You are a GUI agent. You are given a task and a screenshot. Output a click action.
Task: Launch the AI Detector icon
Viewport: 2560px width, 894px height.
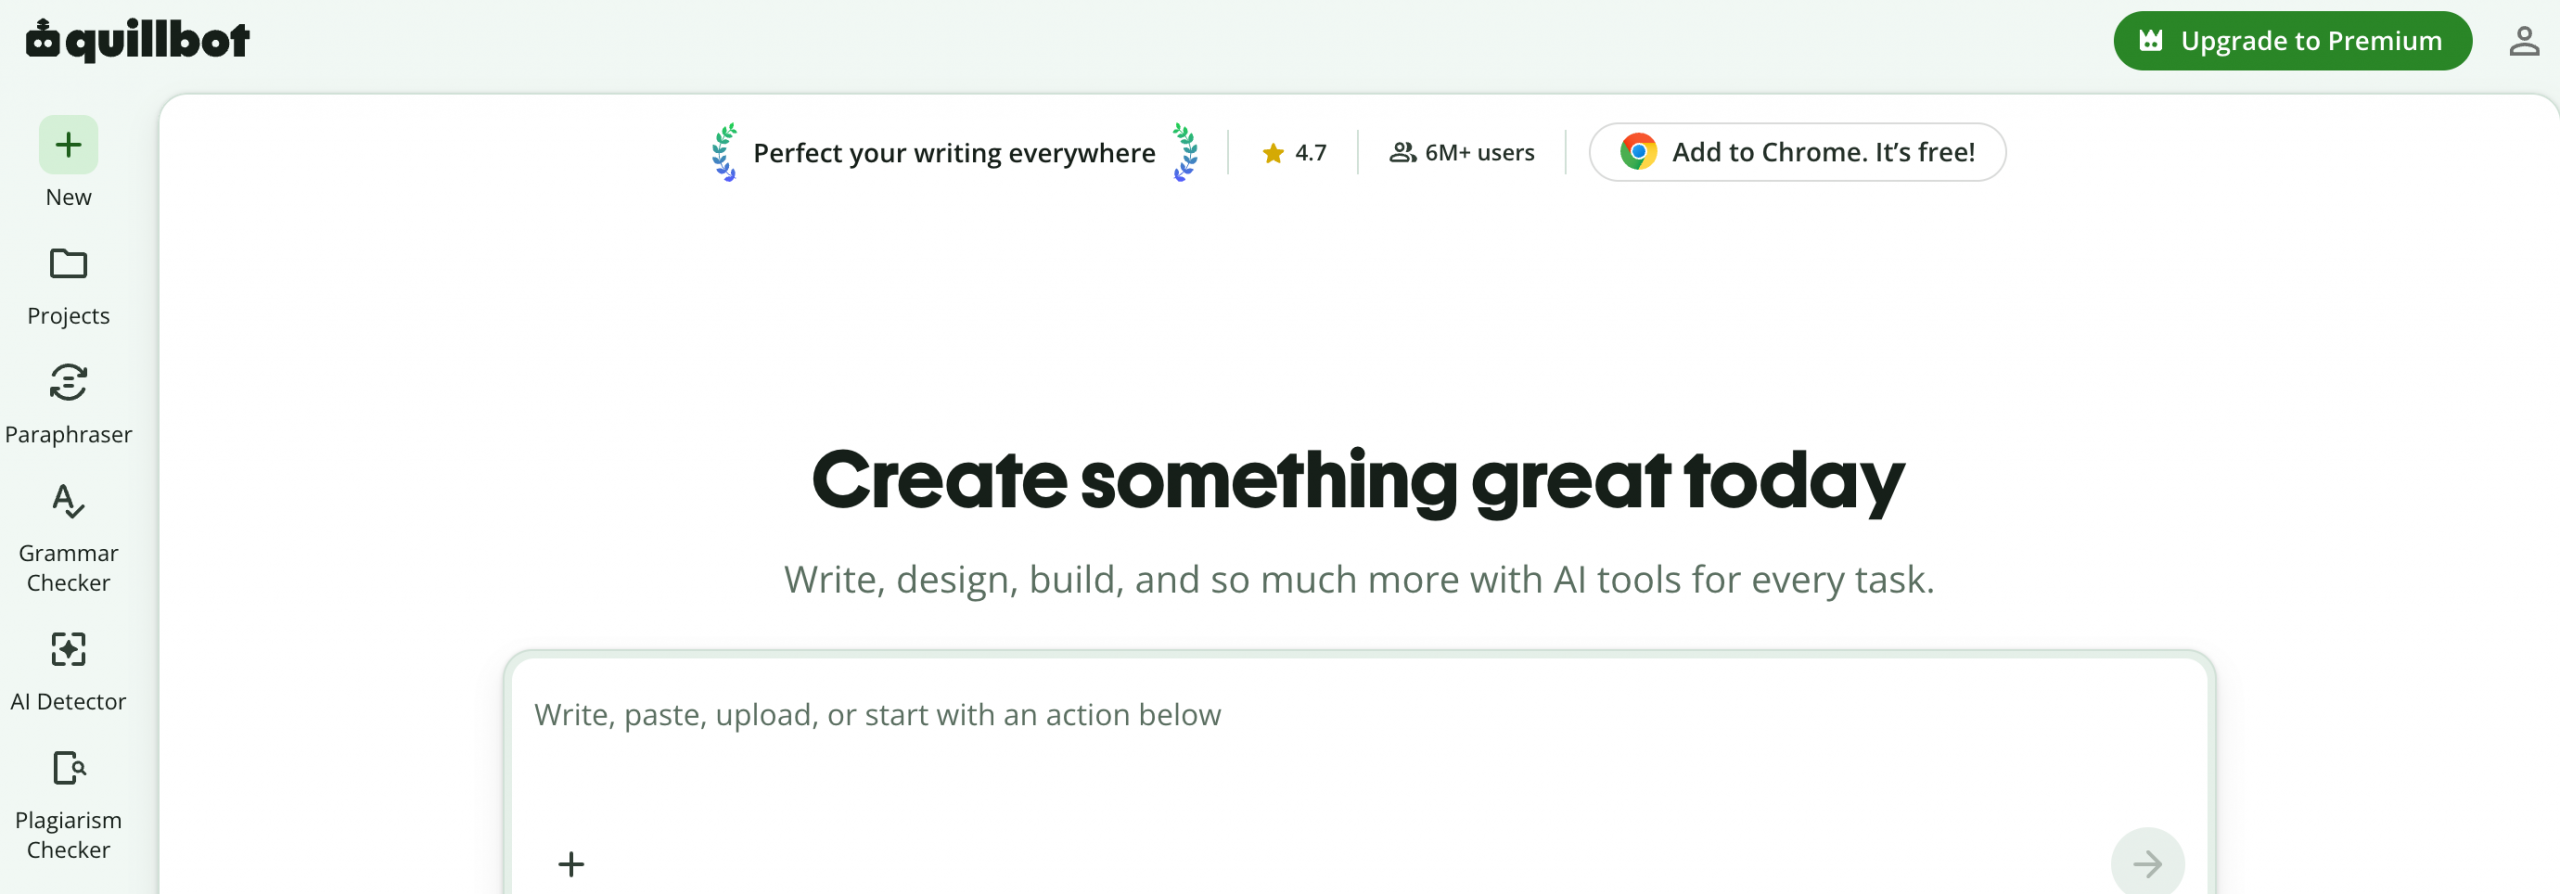tap(68, 649)
